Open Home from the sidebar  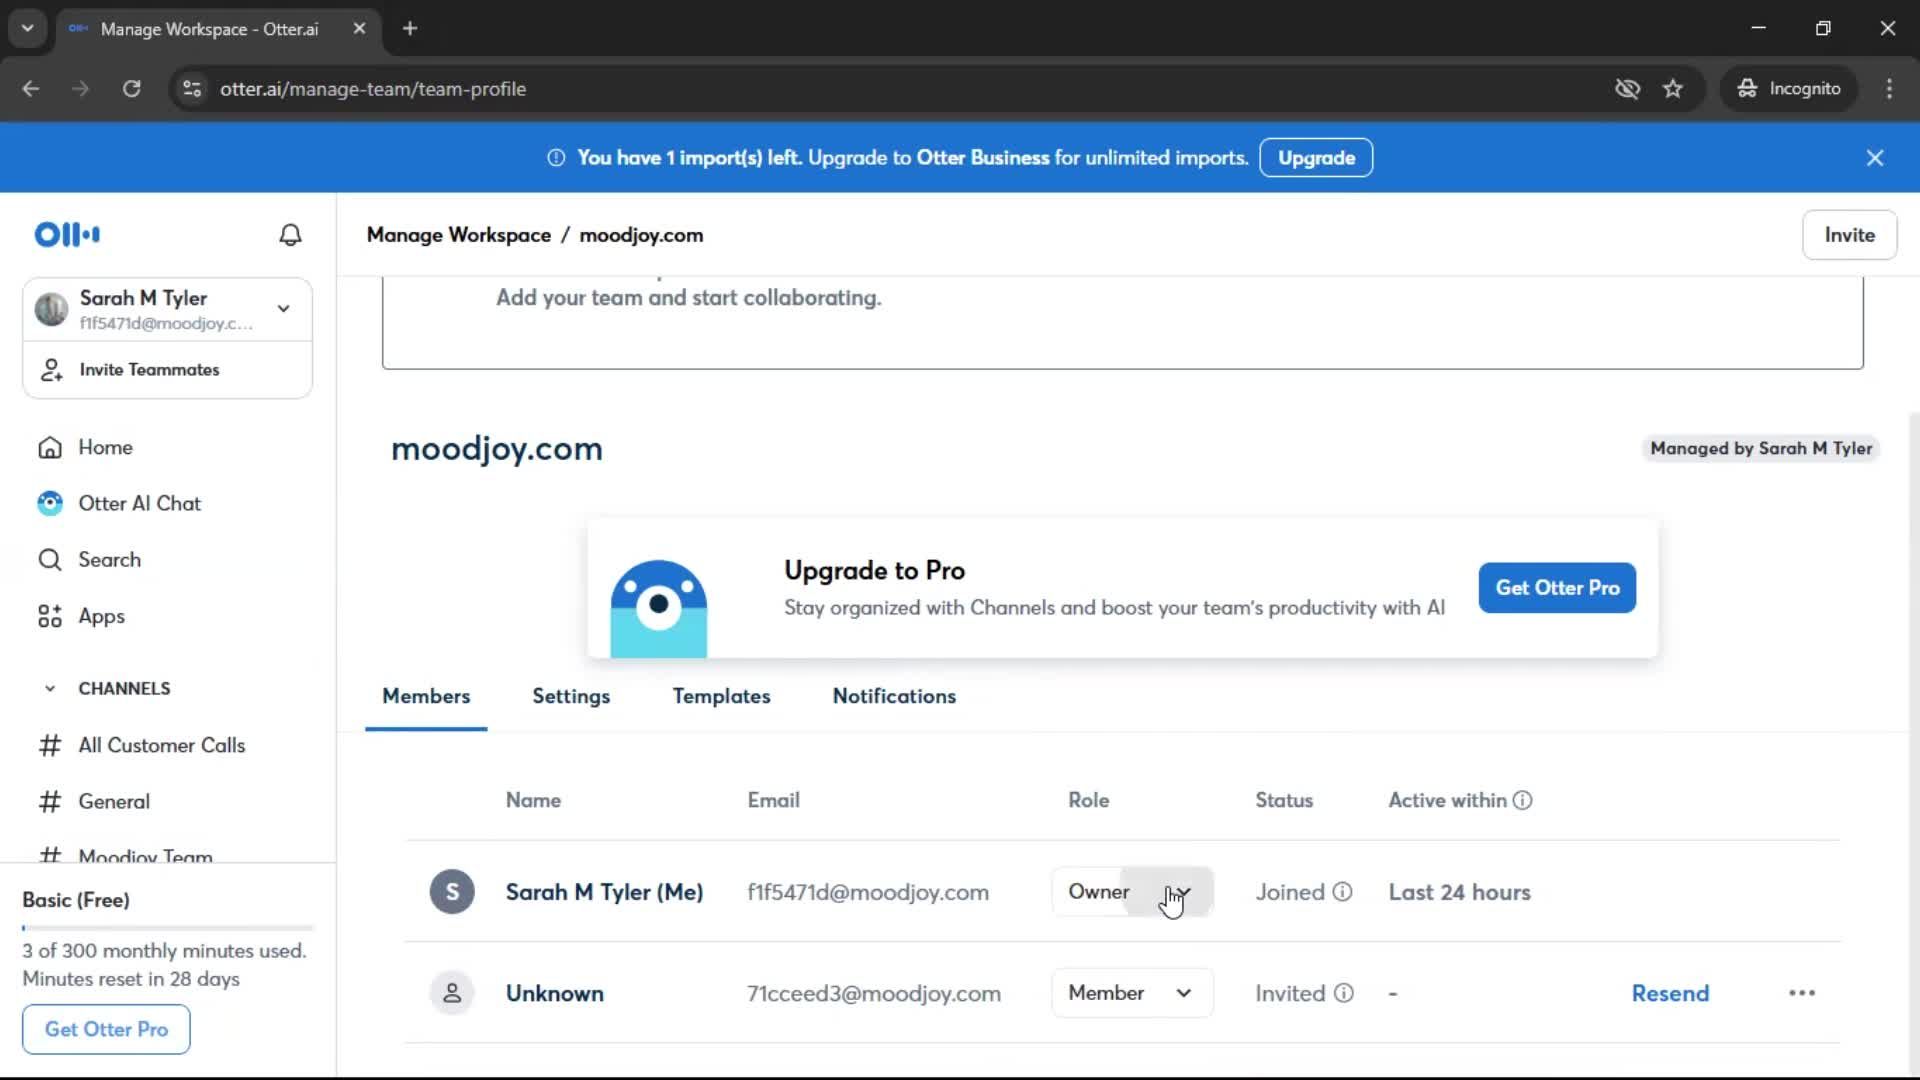coord(105,447)
